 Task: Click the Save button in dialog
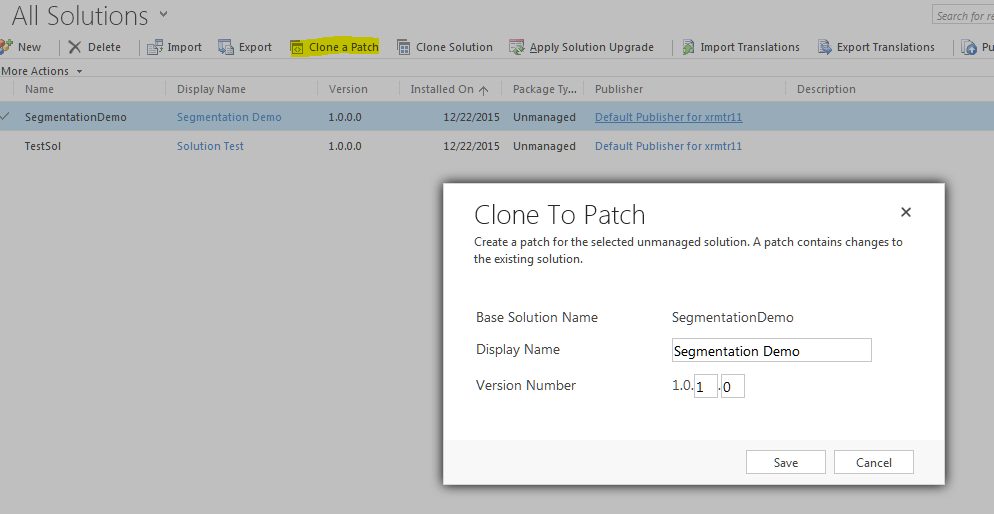pyautogui.click(x=785, y=463)
